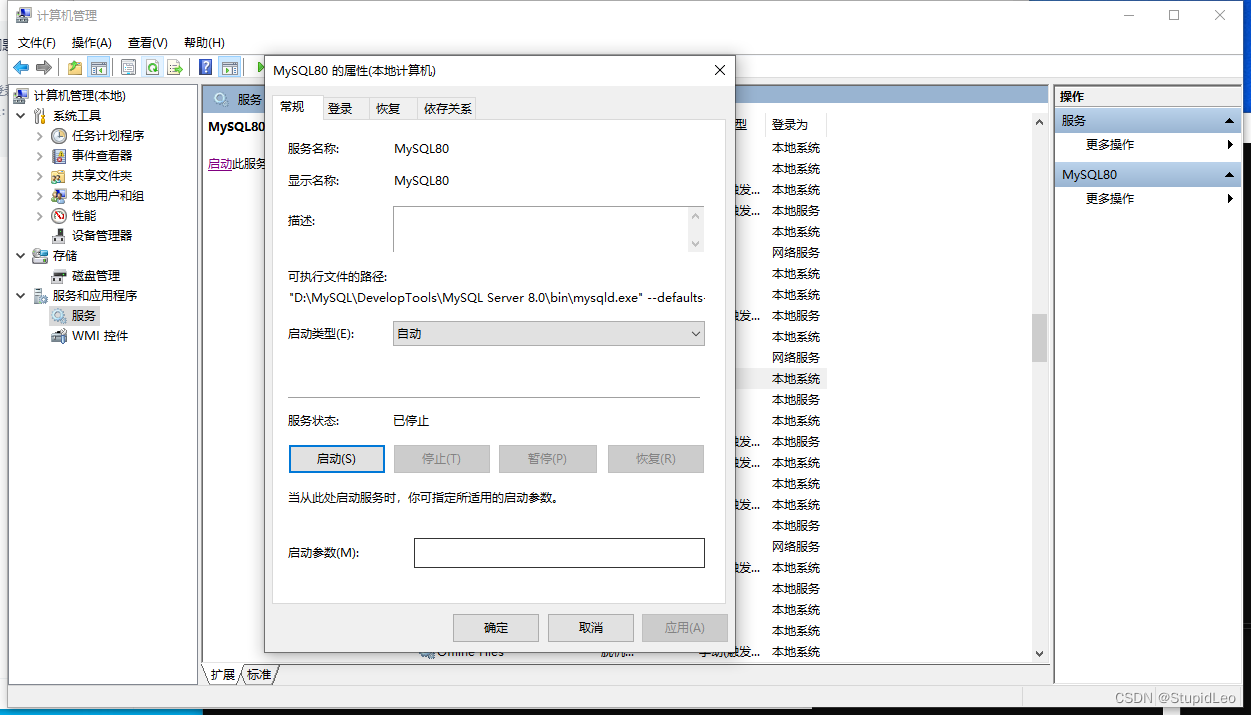Click the properties toolbar icon
The height and width of the screenshot is (715, 1251).
[x=129, y=66]
